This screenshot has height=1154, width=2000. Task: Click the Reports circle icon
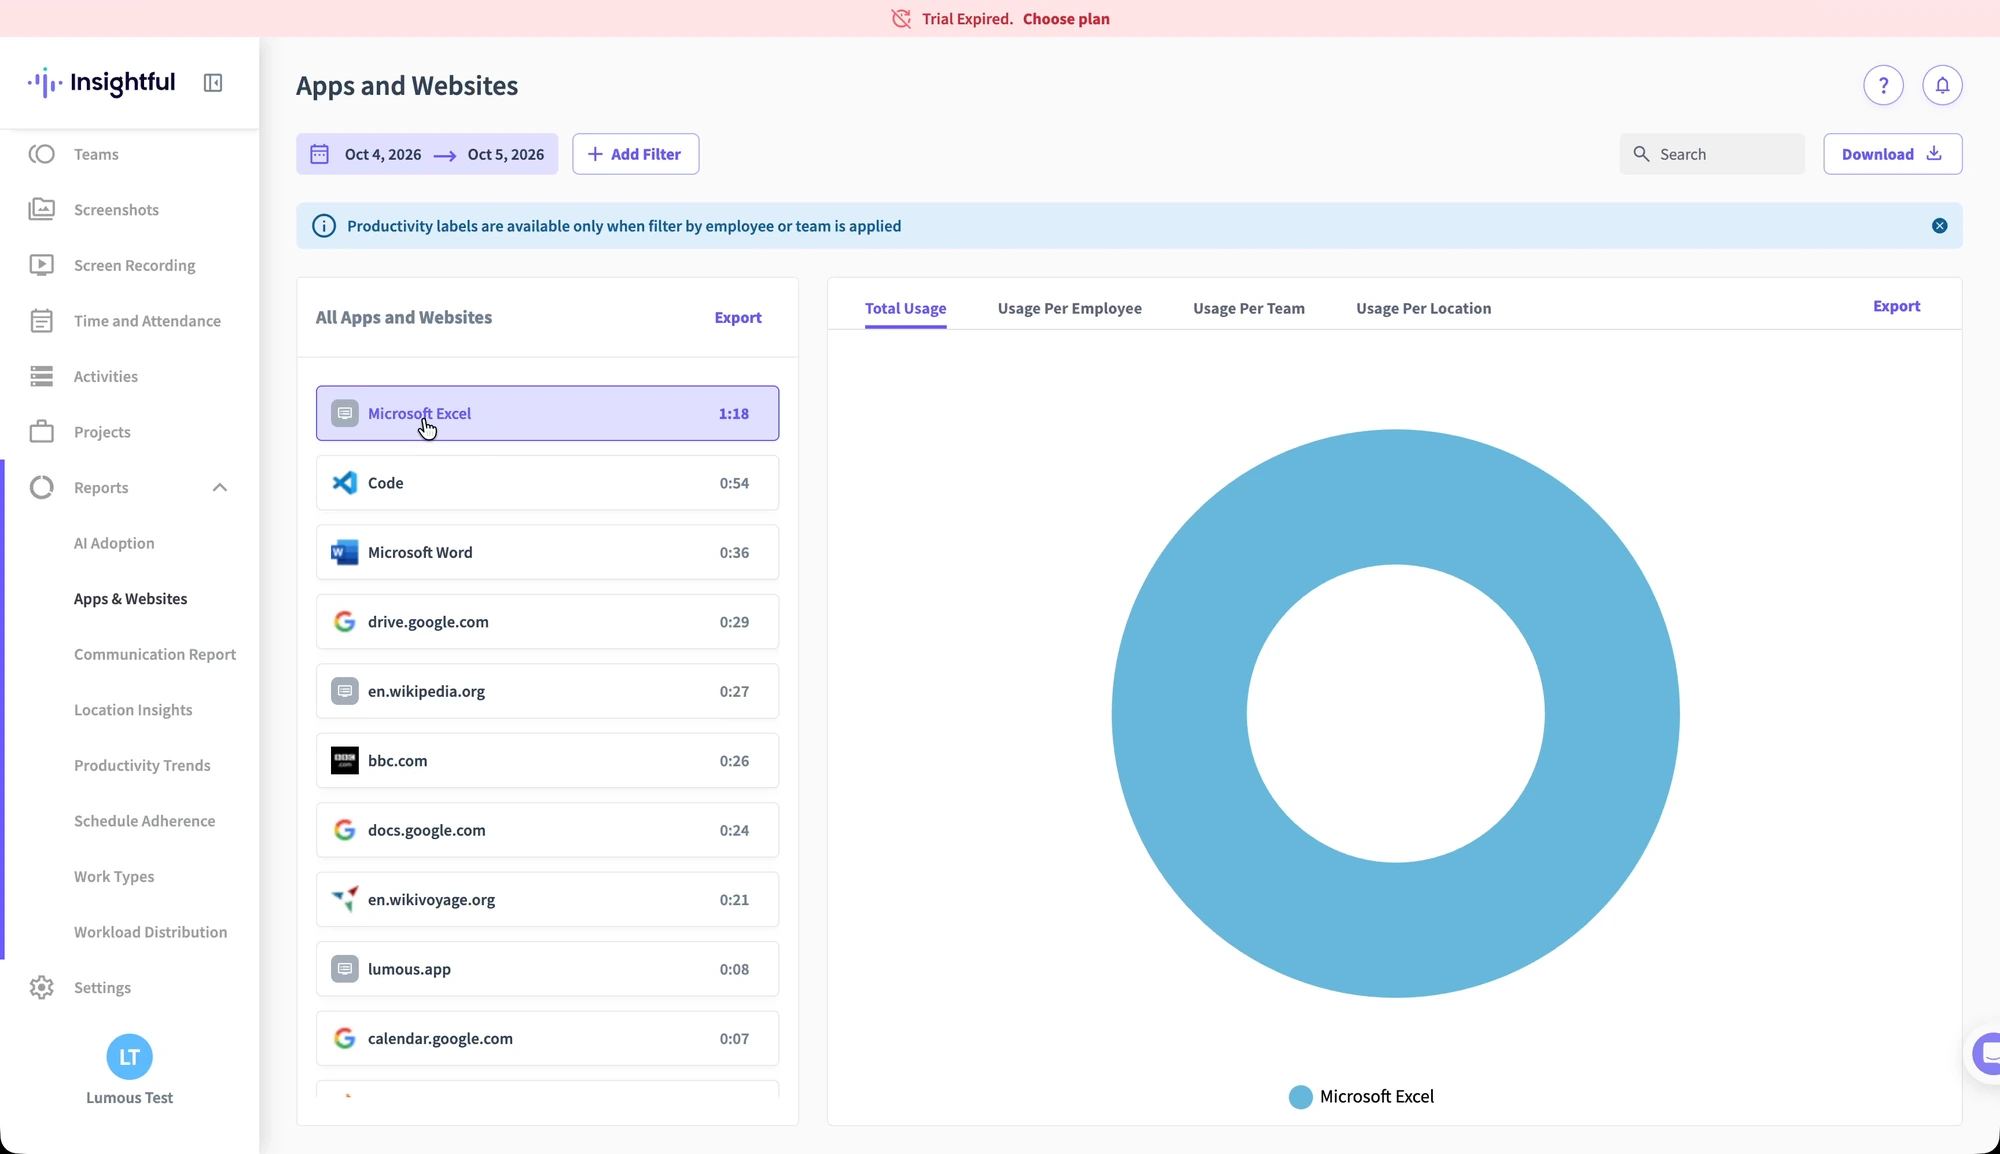pyautogui.click(x=41, y=487)
